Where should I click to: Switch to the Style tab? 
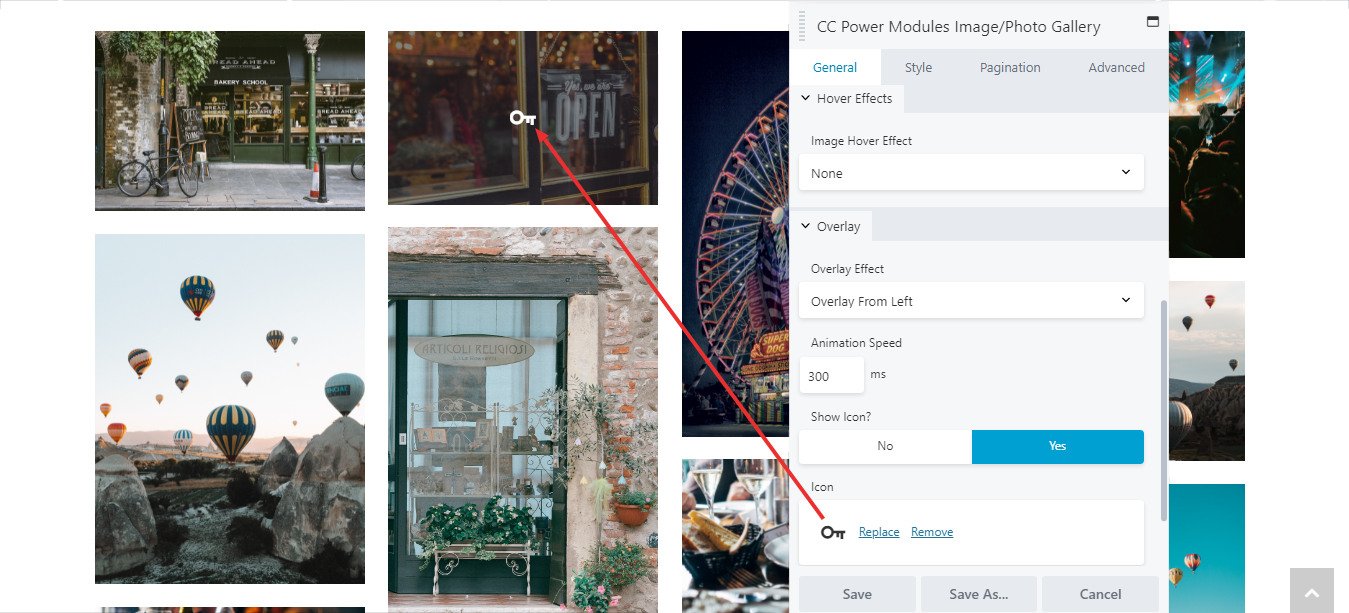click(x=918, y=67)
